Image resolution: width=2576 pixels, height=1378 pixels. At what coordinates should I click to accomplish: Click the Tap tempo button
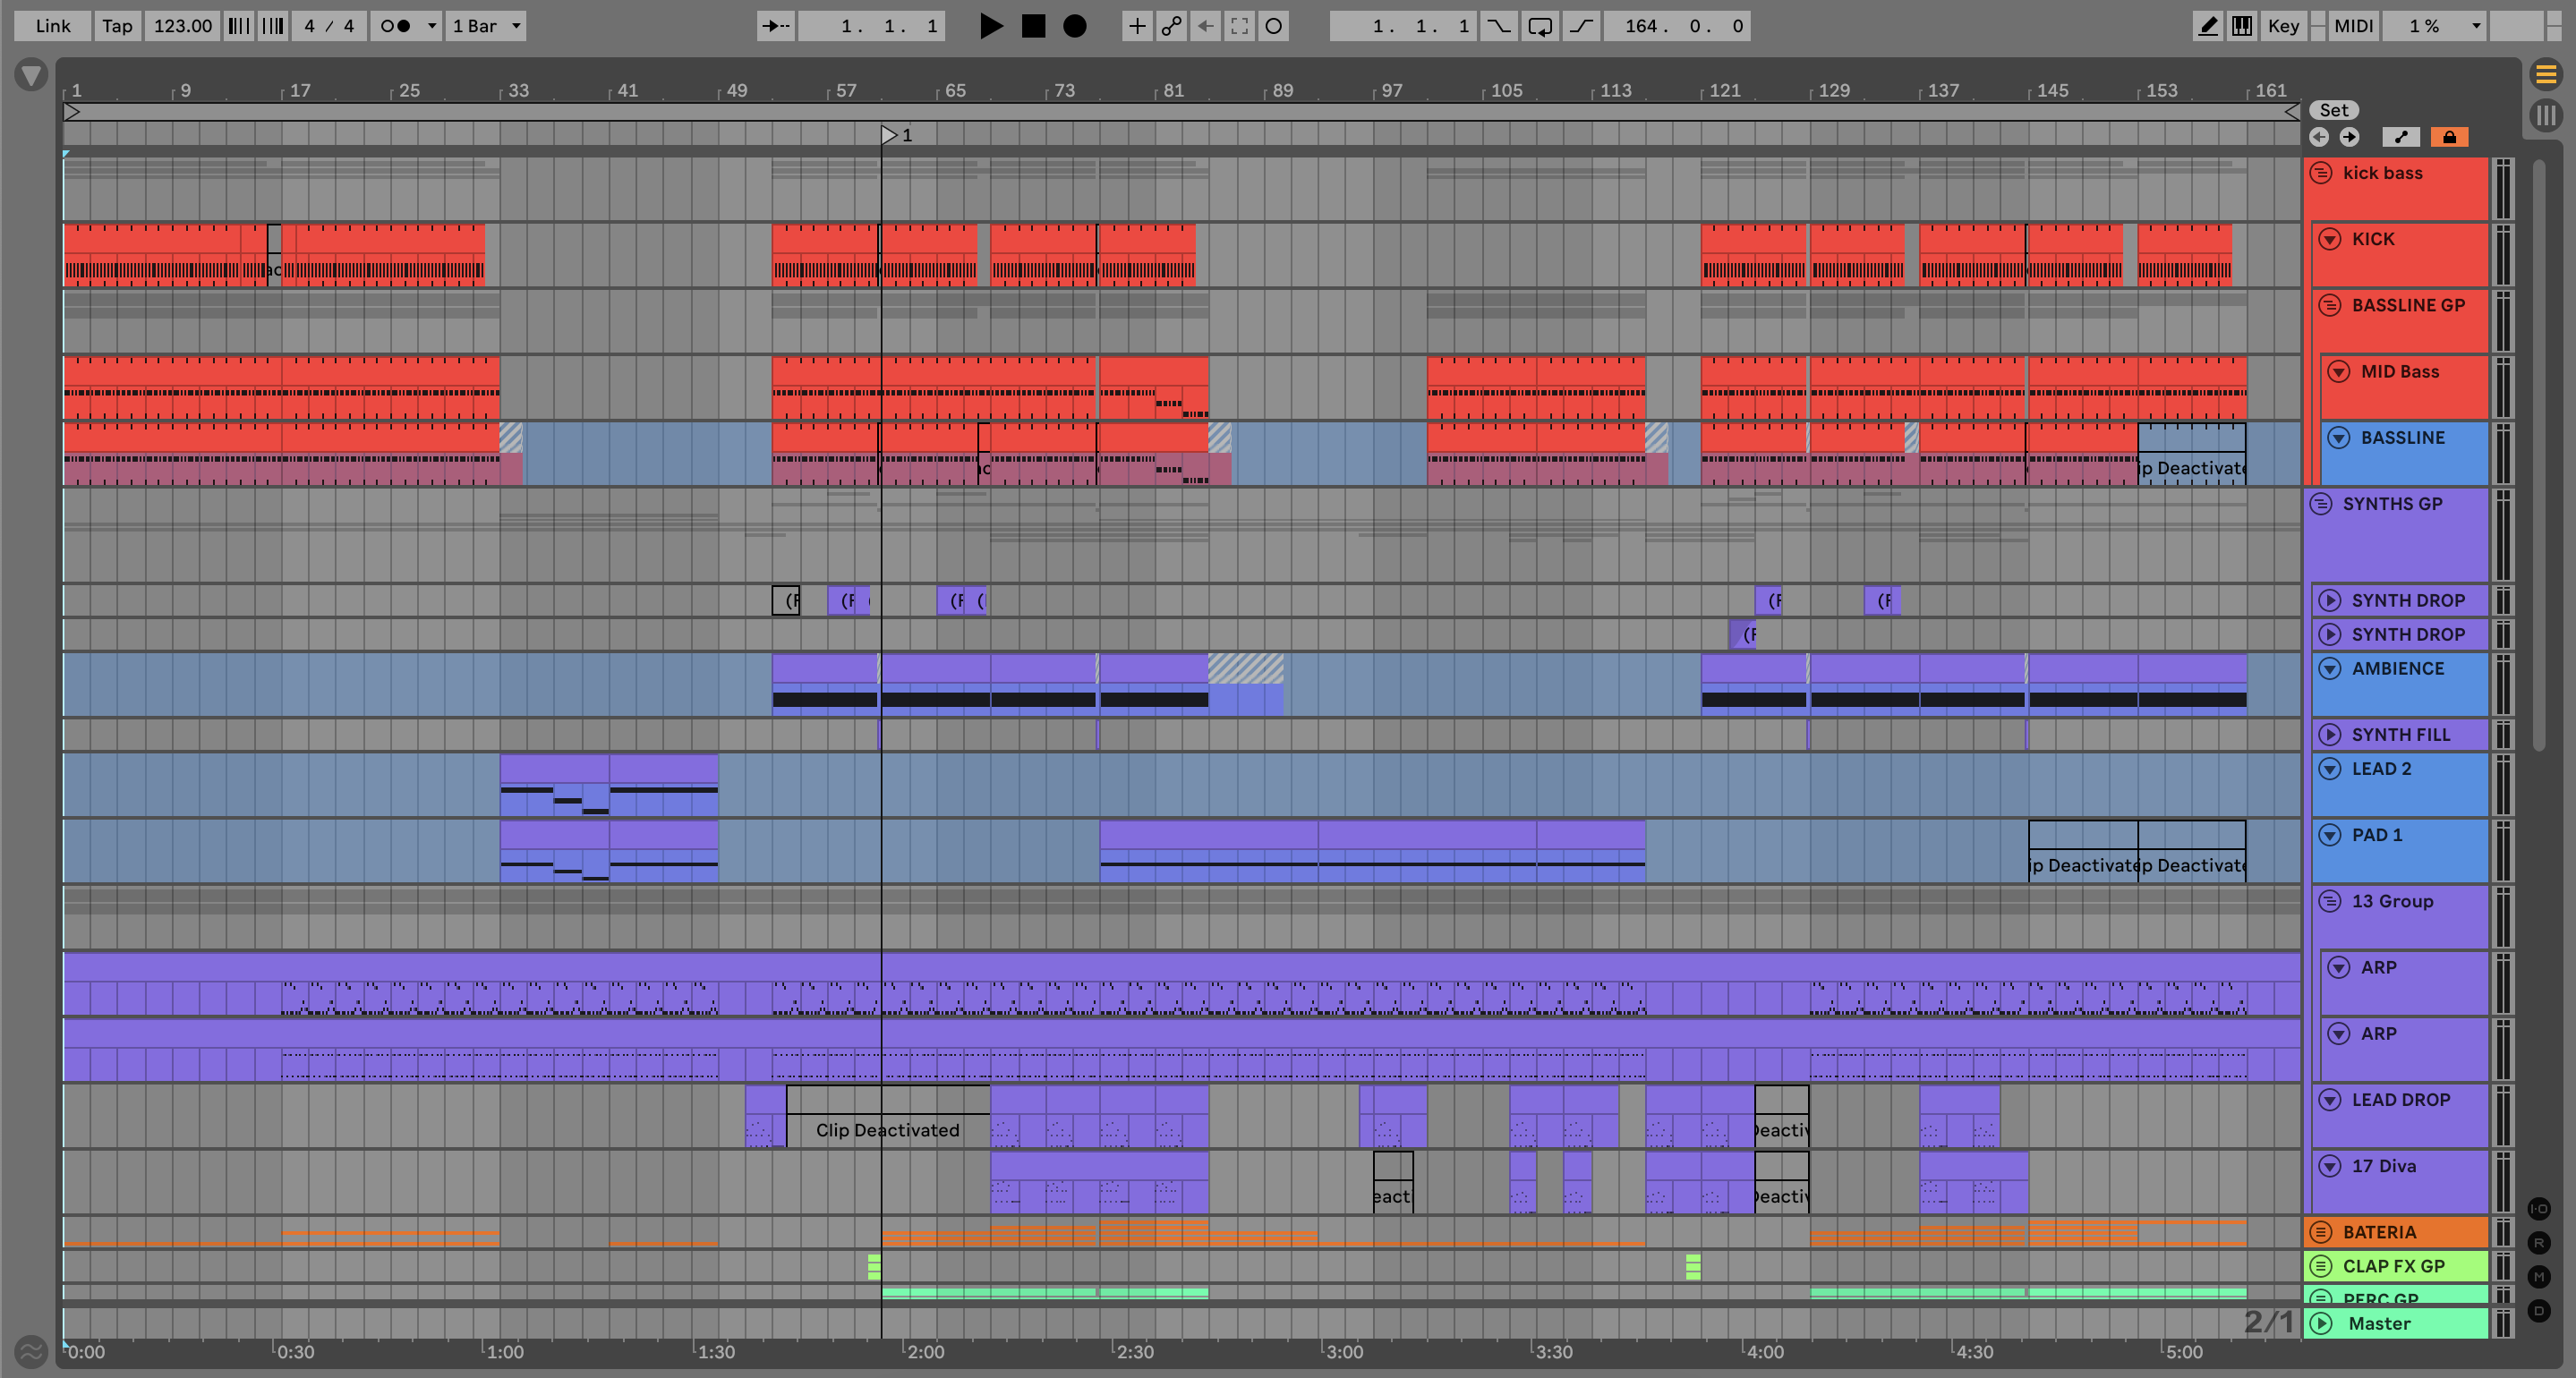tap(117, 26)
